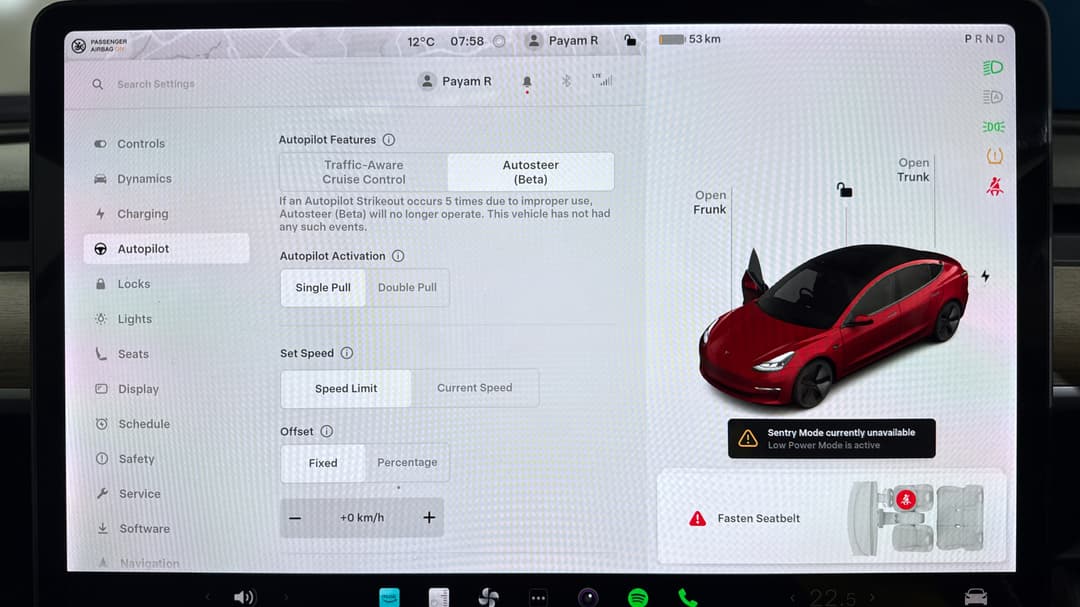Open the white document dock app icon
Viewport: 1080px width, 607px height.
pos(439,597)
